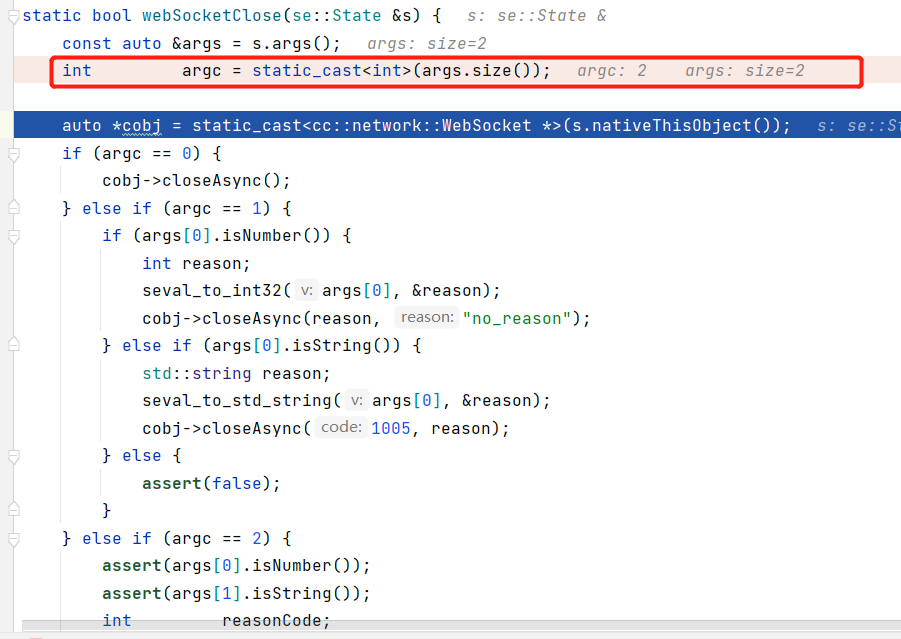Click the '*cobj' variable on highlighted line

click(137, 126)
